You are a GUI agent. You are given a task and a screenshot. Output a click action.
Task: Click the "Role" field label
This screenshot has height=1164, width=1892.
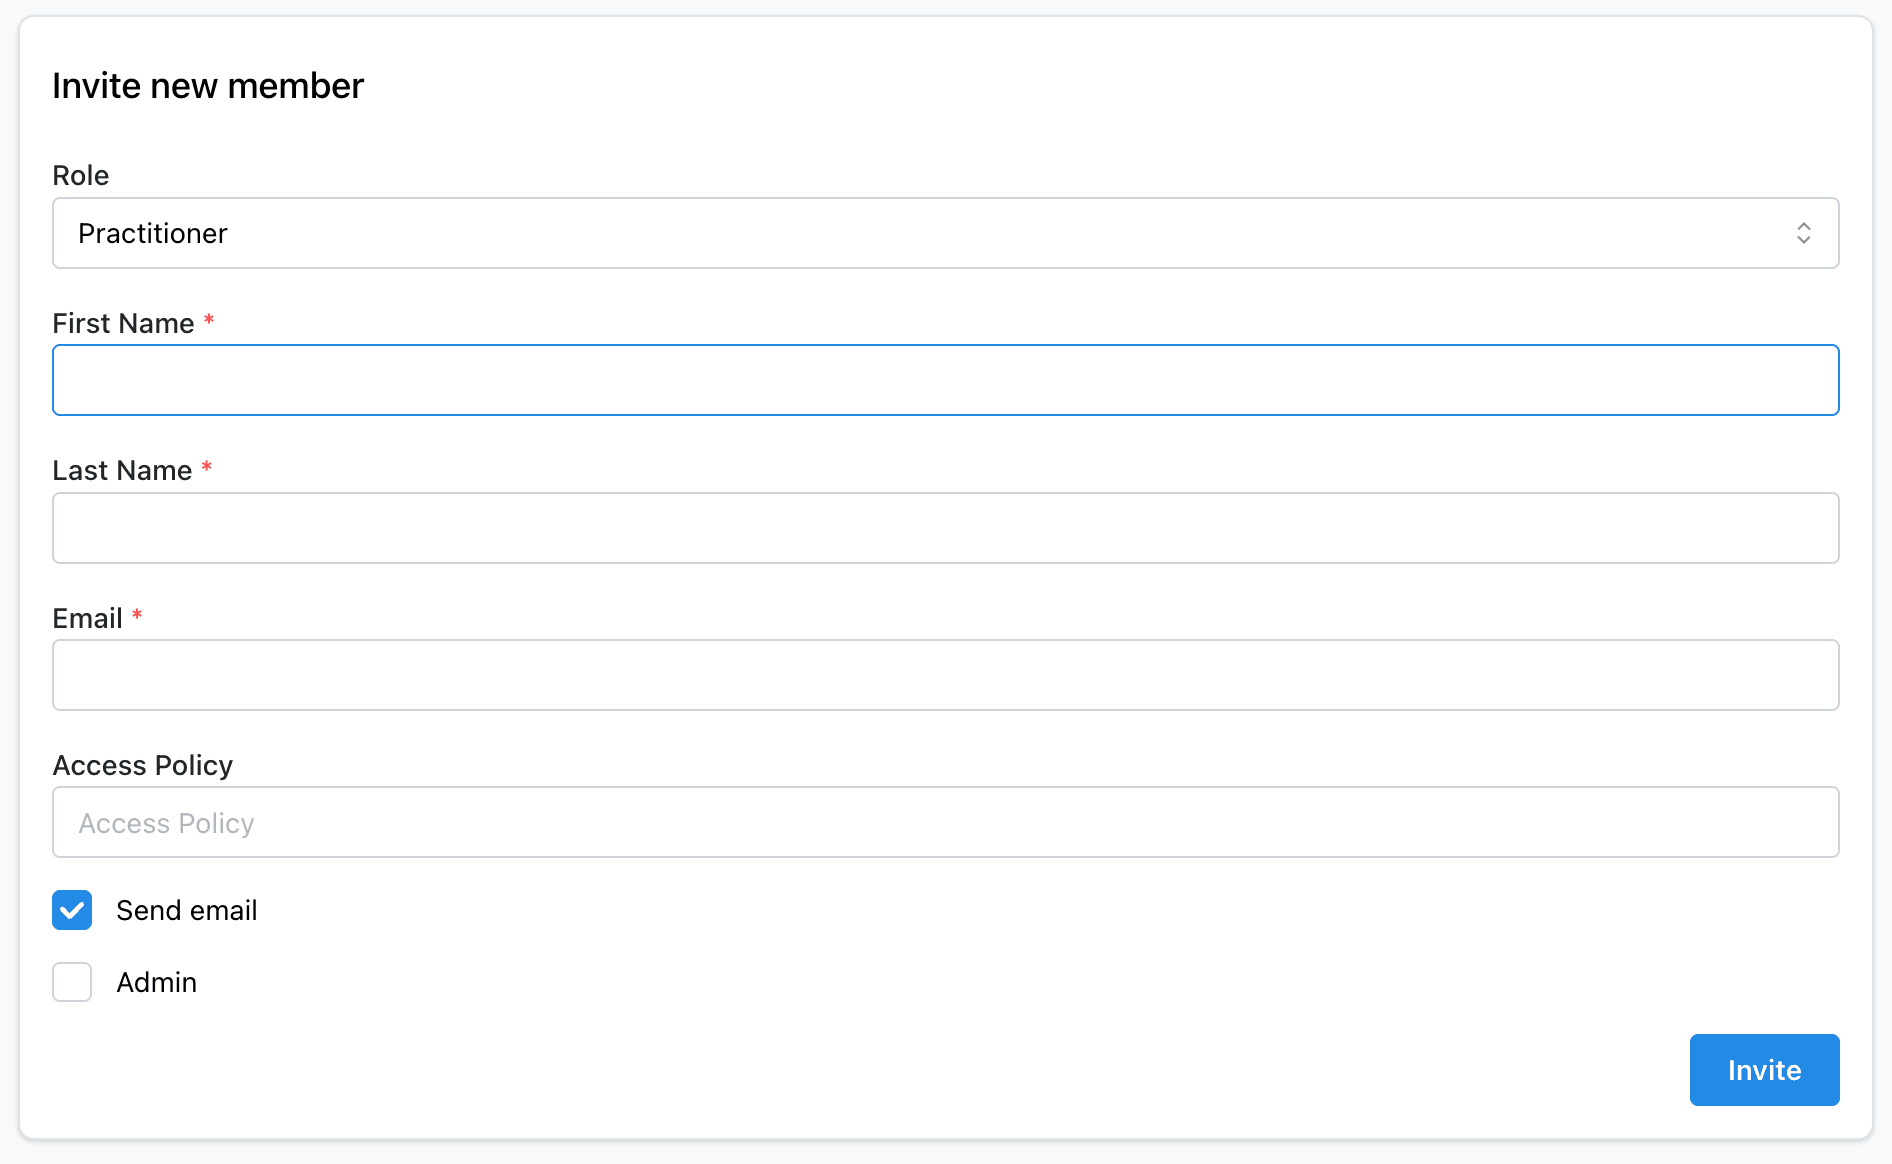point(80,175)
